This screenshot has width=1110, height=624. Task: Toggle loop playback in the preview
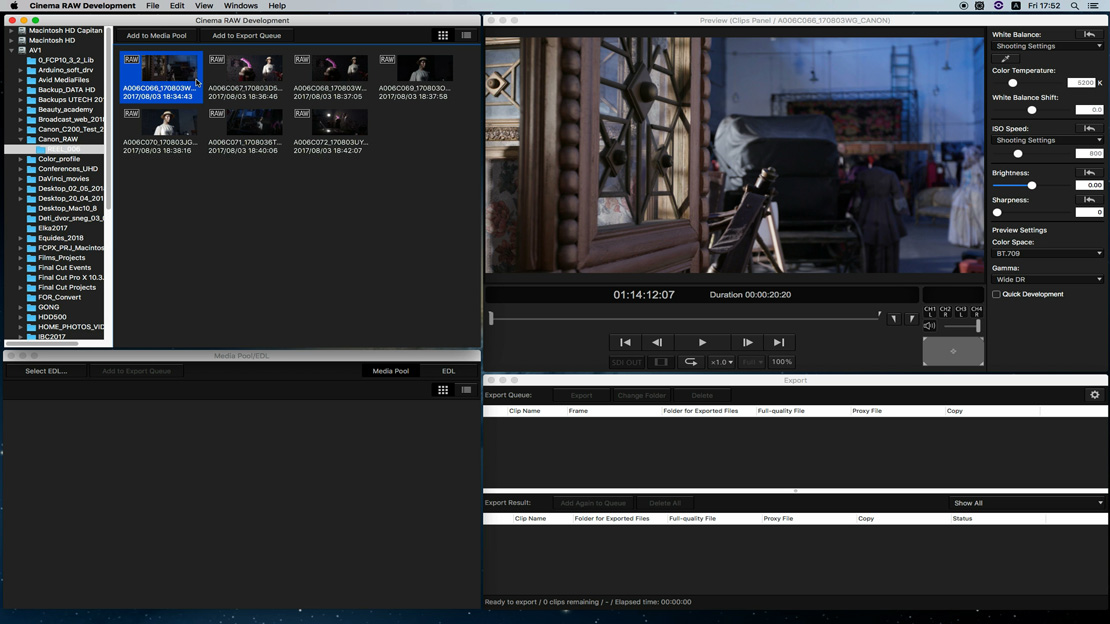click(x=690, y=362)
